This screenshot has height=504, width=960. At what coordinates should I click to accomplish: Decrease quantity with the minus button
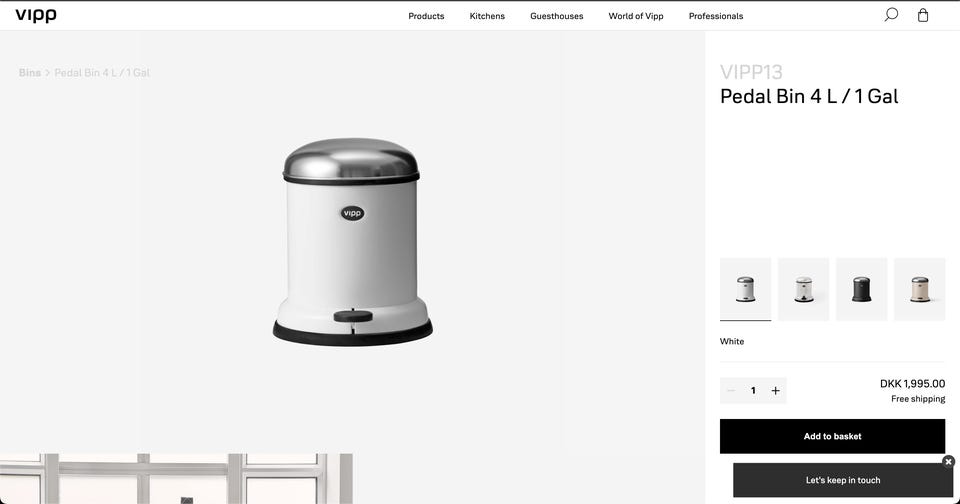coord(731,391)
